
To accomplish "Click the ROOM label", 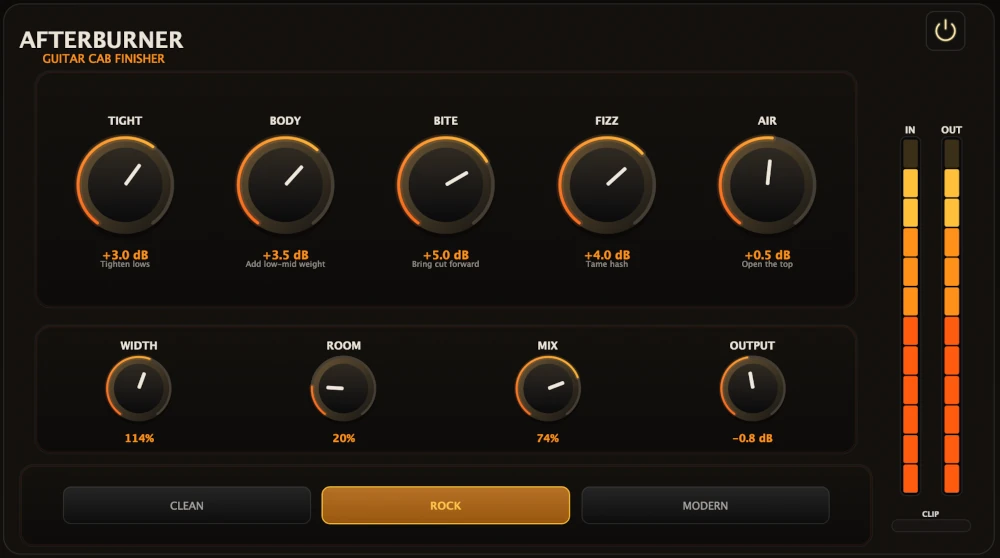I will [x=344, y=346].
